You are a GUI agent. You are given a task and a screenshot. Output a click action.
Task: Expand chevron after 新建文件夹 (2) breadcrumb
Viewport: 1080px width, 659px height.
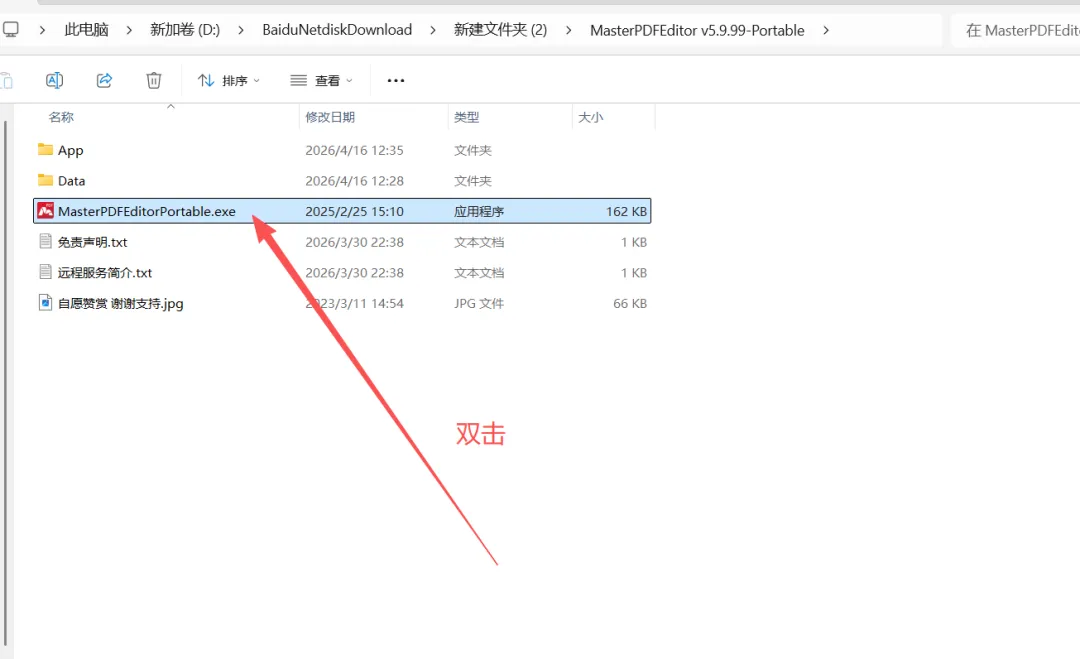[x=568, y=30]
